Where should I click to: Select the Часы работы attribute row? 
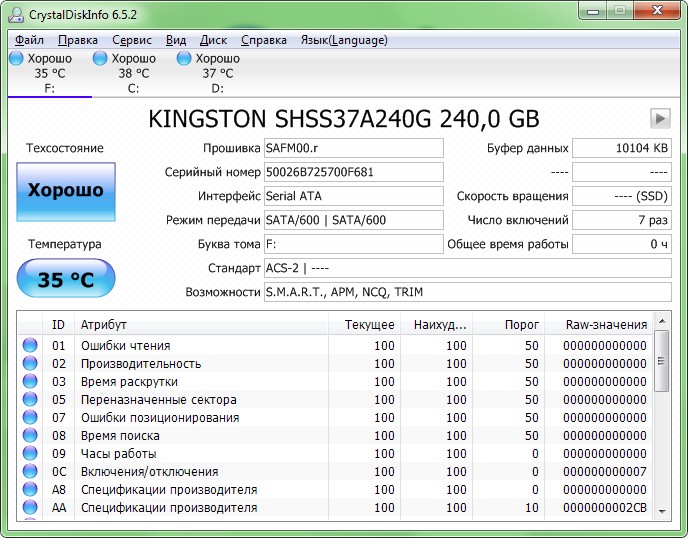(336, 453)
